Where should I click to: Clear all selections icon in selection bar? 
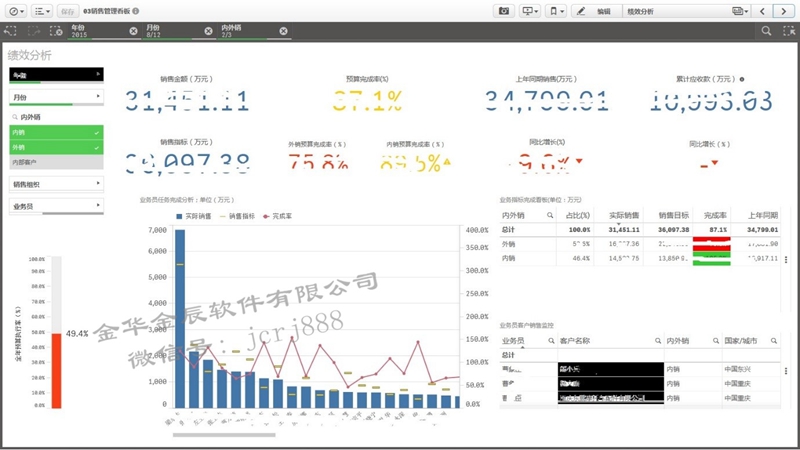56,31
